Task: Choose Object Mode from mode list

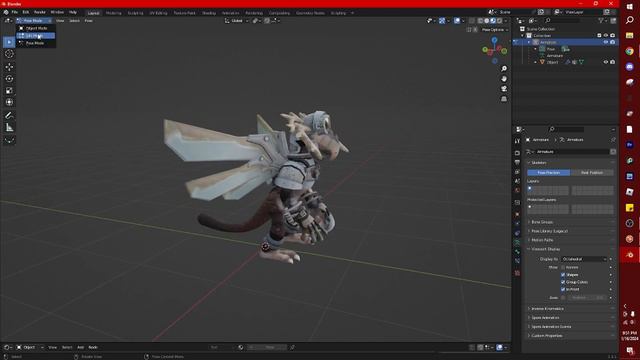Action: click(x=36, y=28)
